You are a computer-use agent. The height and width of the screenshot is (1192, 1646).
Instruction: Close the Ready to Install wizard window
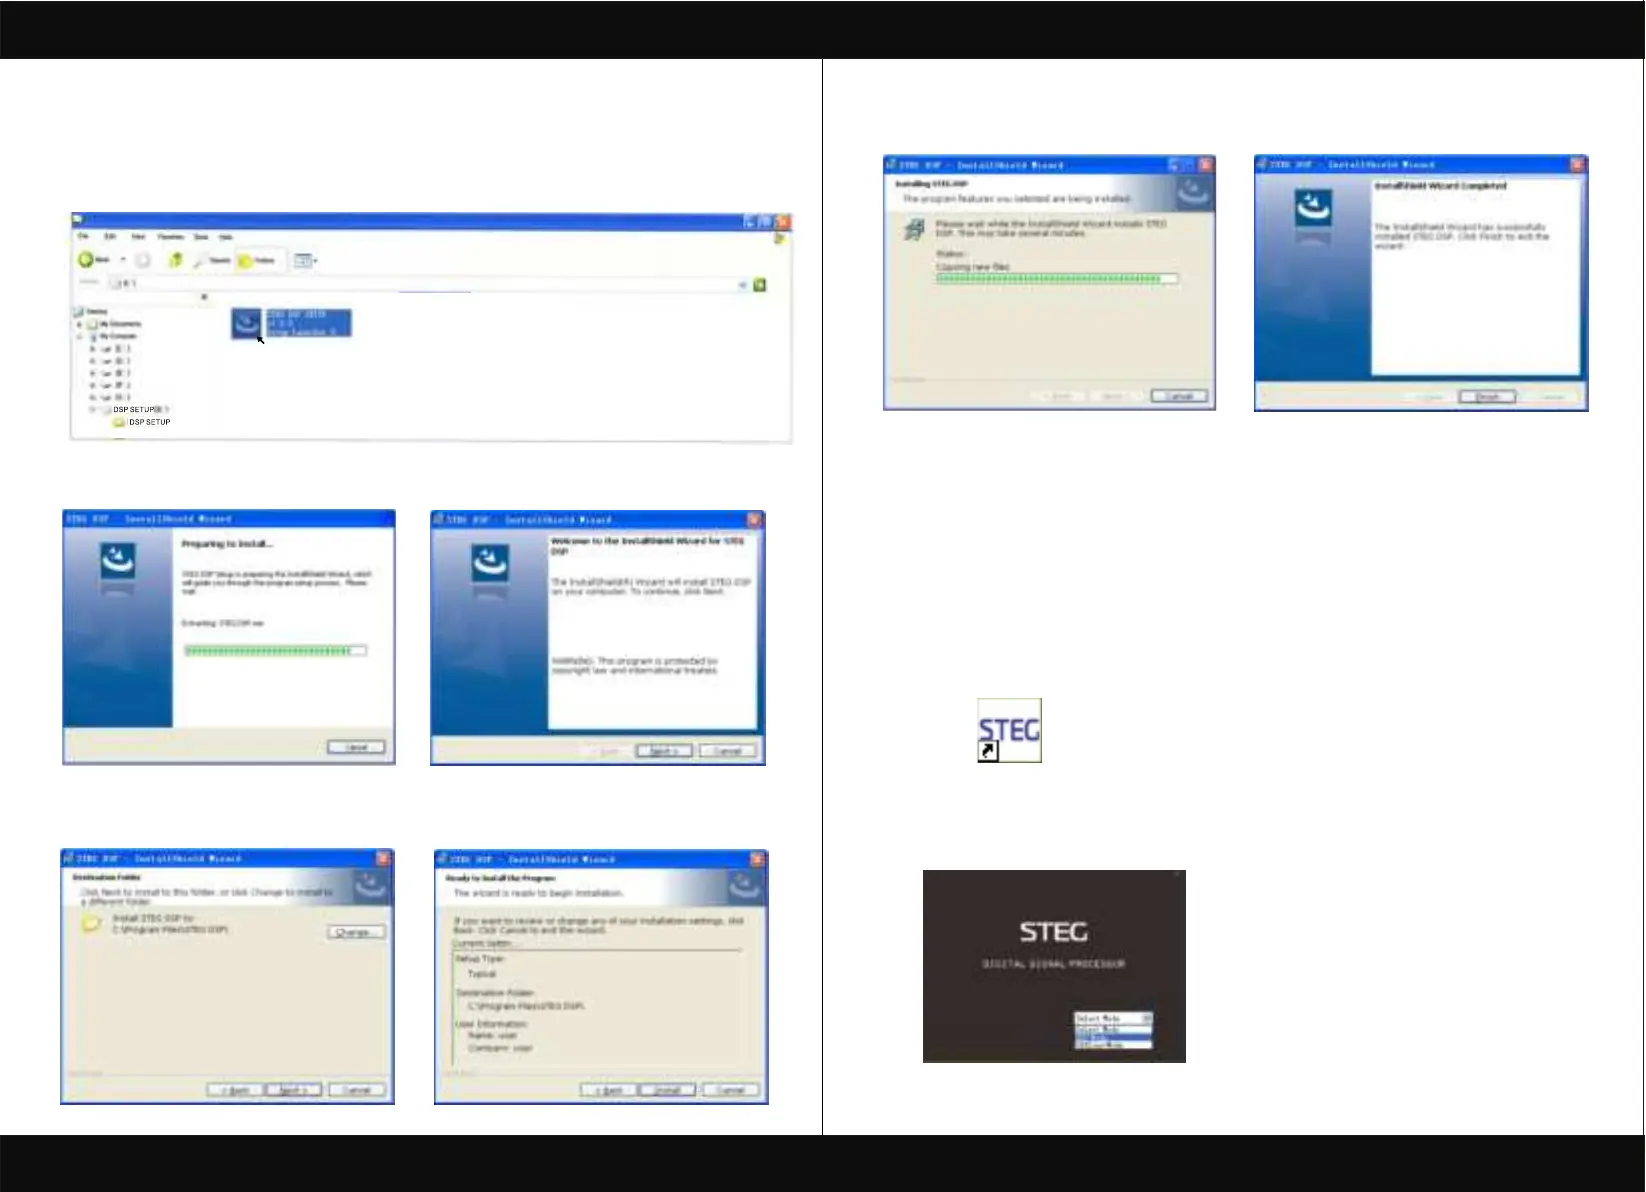[758, 859]
